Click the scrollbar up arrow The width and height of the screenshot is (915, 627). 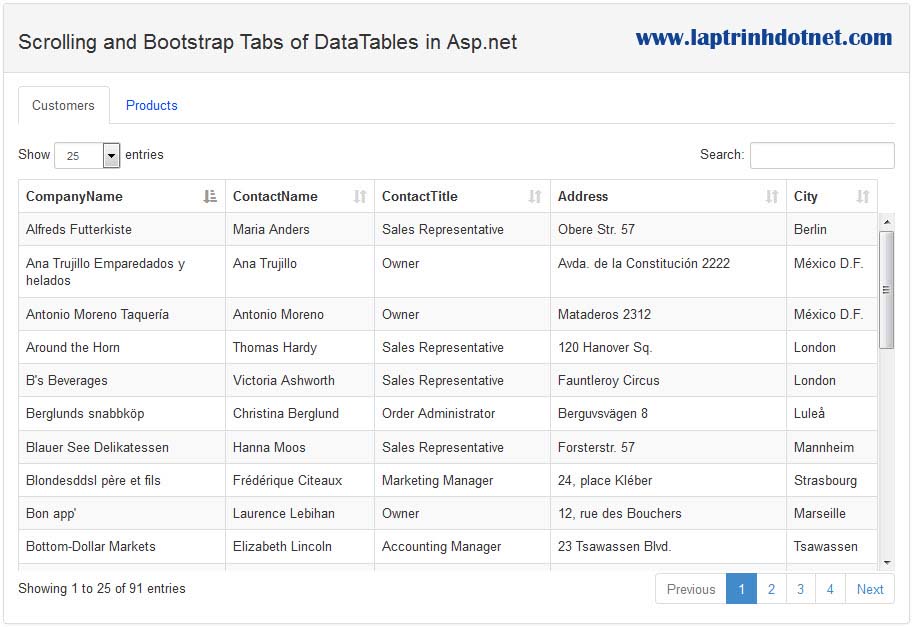tap(886, 222)
